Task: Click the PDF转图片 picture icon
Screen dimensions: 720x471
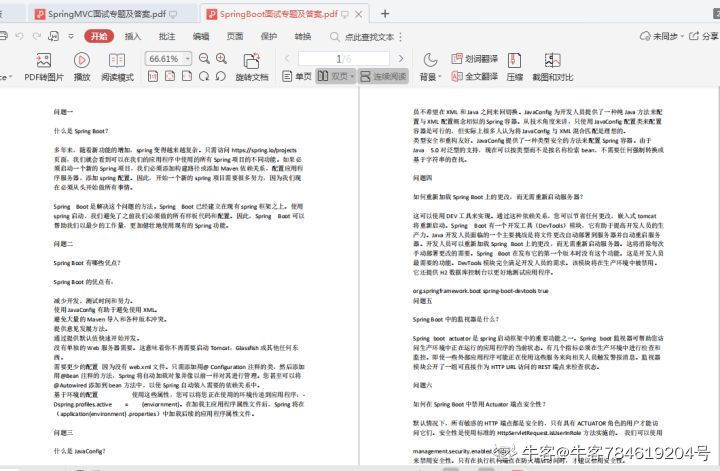Action: click(x=44, y=60)
